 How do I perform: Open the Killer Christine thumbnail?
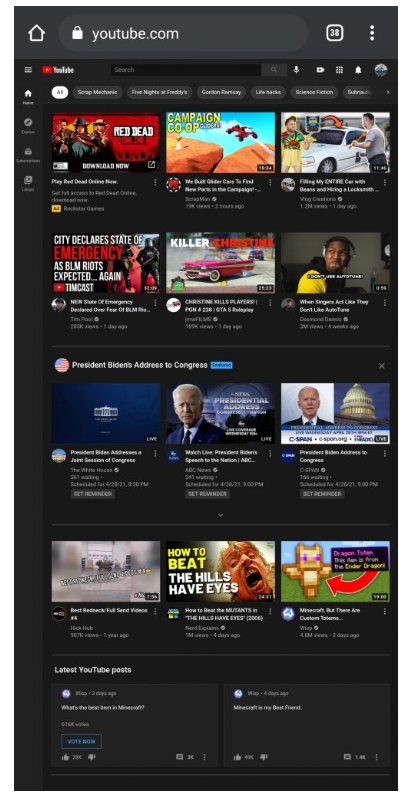pos(221,263)
